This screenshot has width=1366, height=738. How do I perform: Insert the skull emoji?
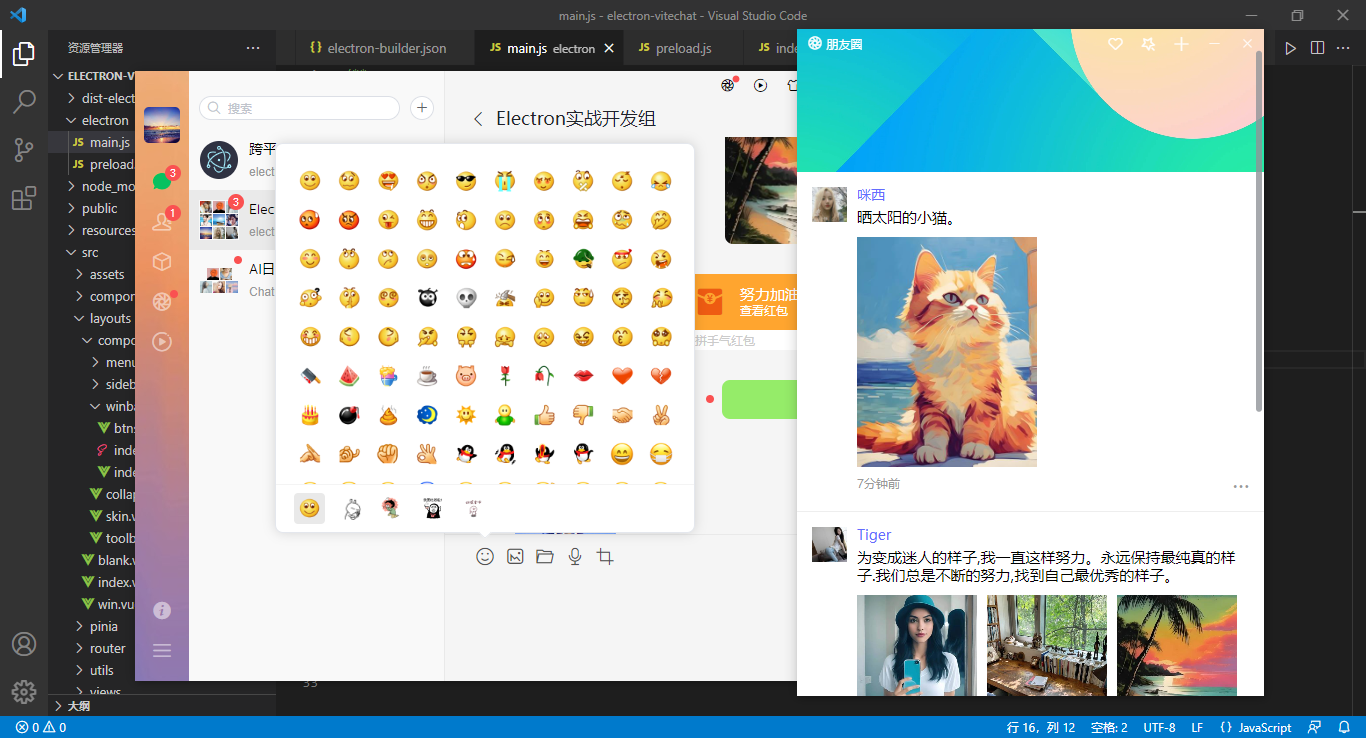tap(466, 298)
